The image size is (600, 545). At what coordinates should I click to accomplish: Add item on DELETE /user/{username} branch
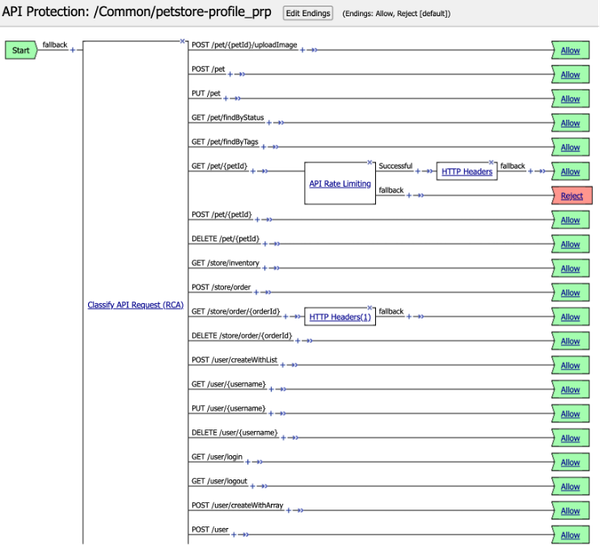pos(283,438)
